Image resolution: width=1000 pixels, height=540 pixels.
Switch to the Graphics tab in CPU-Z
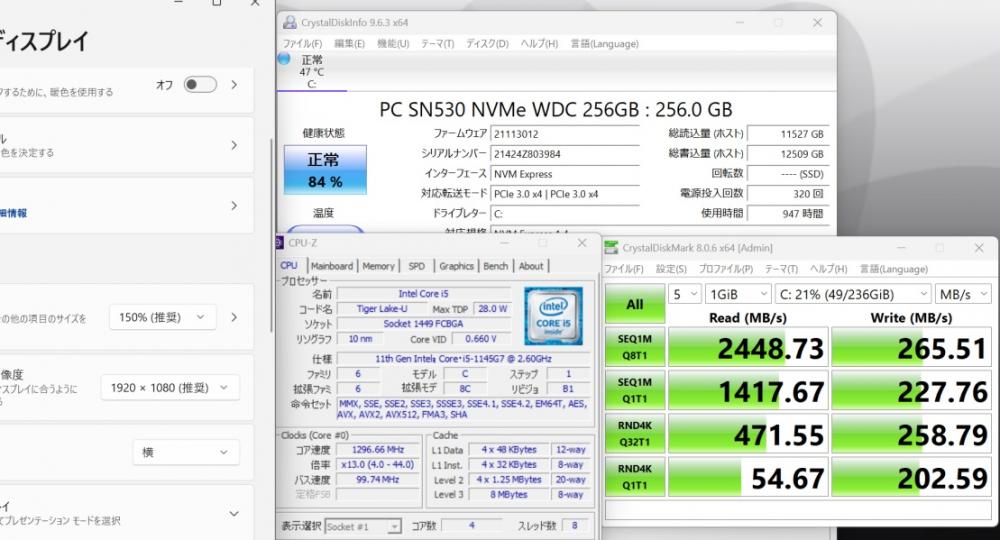pyautogui.click(x=456, y=266)
